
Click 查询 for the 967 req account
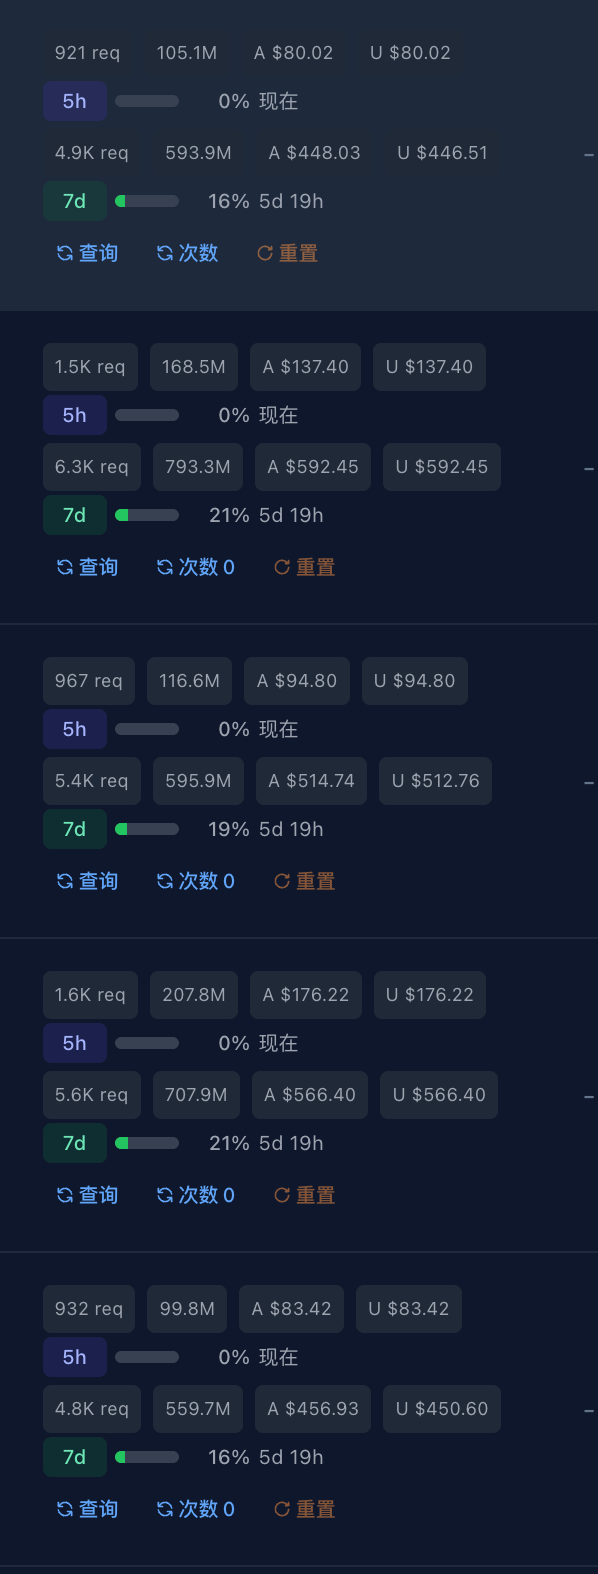point(87,881)
